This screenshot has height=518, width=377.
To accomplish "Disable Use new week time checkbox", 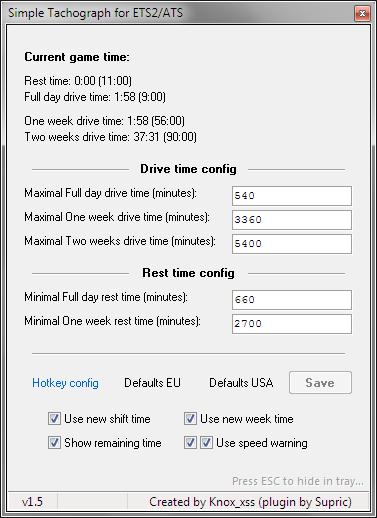I will point(190,419).
